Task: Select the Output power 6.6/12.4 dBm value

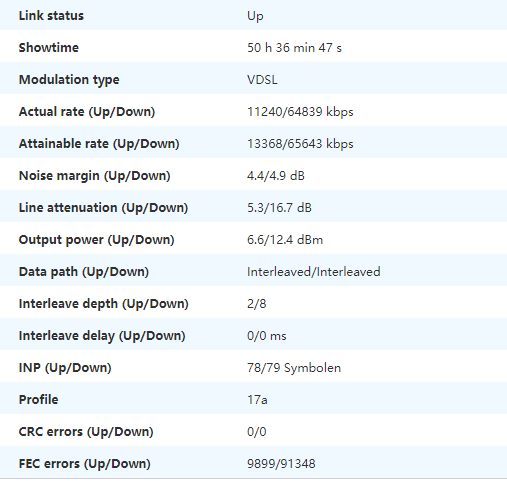Action: click(x=285, y=240)
